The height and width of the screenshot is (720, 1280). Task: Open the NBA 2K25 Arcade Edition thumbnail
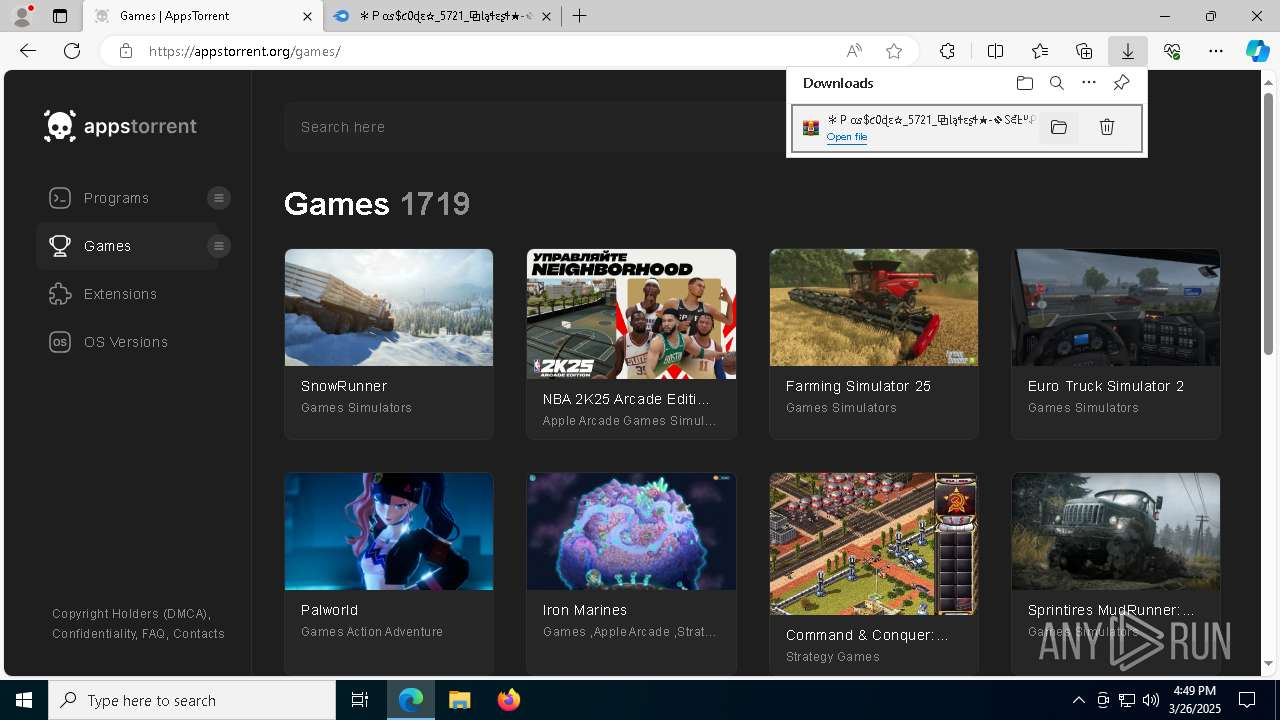tap(631, 314)
